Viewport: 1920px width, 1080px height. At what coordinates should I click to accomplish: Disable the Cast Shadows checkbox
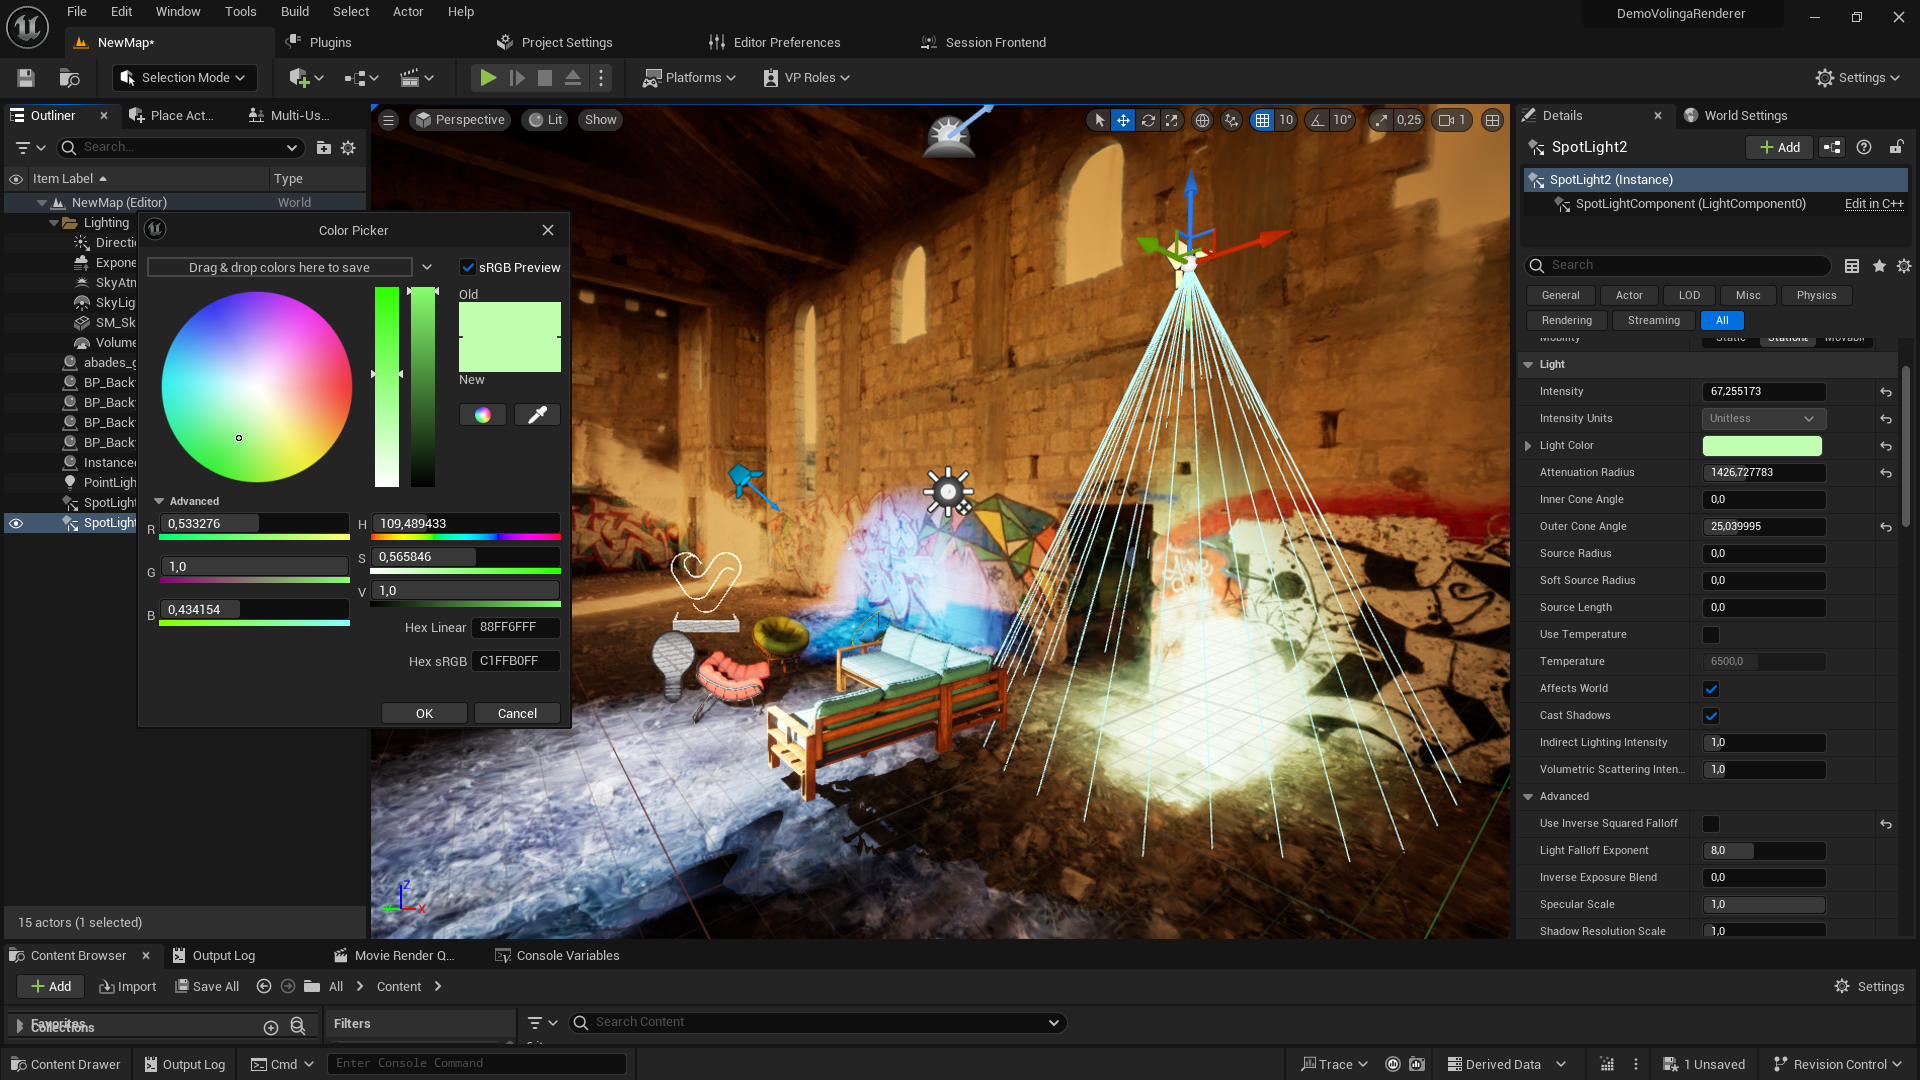click(1711, 716)
